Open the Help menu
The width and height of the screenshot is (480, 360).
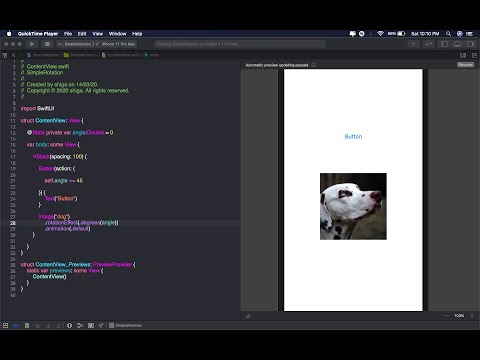coord(137,34)
